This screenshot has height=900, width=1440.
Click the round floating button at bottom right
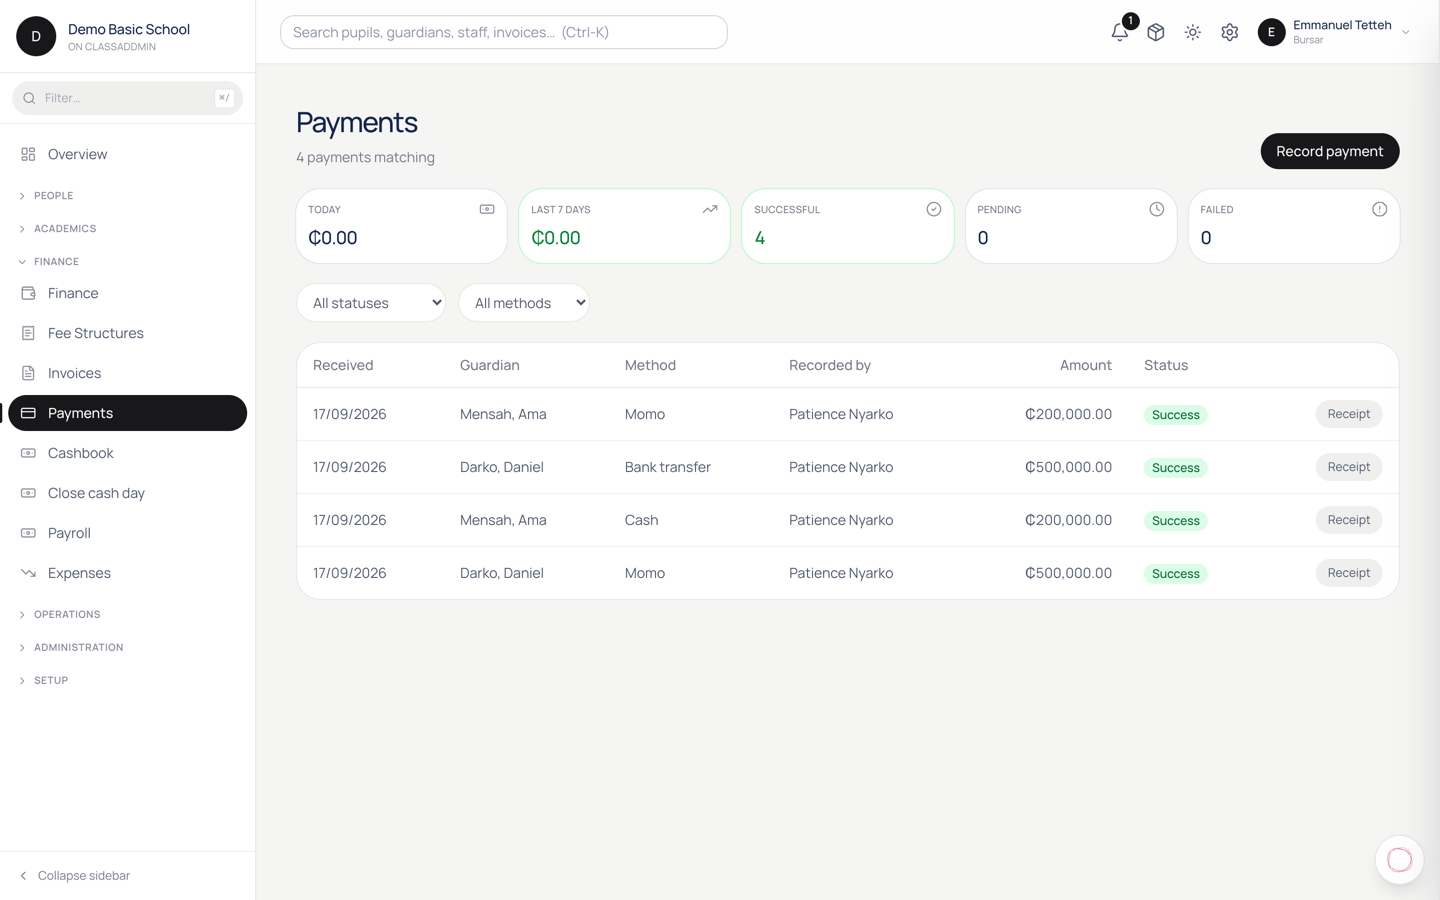[x=1399, y=859]
